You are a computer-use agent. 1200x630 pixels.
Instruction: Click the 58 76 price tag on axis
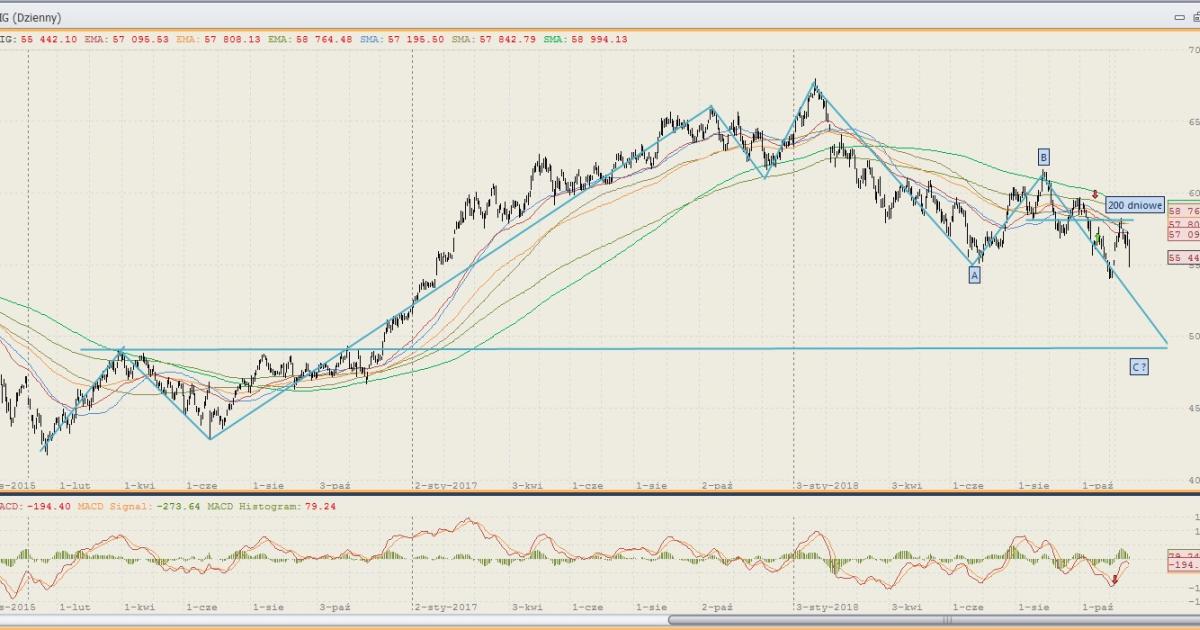pyautogui.click(x=1183, y=212)
